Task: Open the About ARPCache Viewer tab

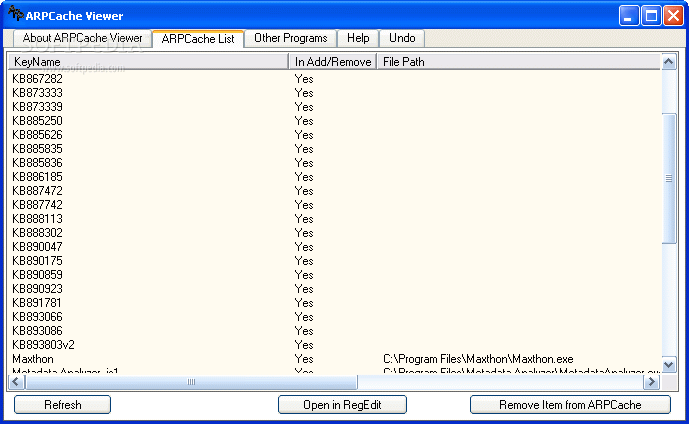Action: 82,38
